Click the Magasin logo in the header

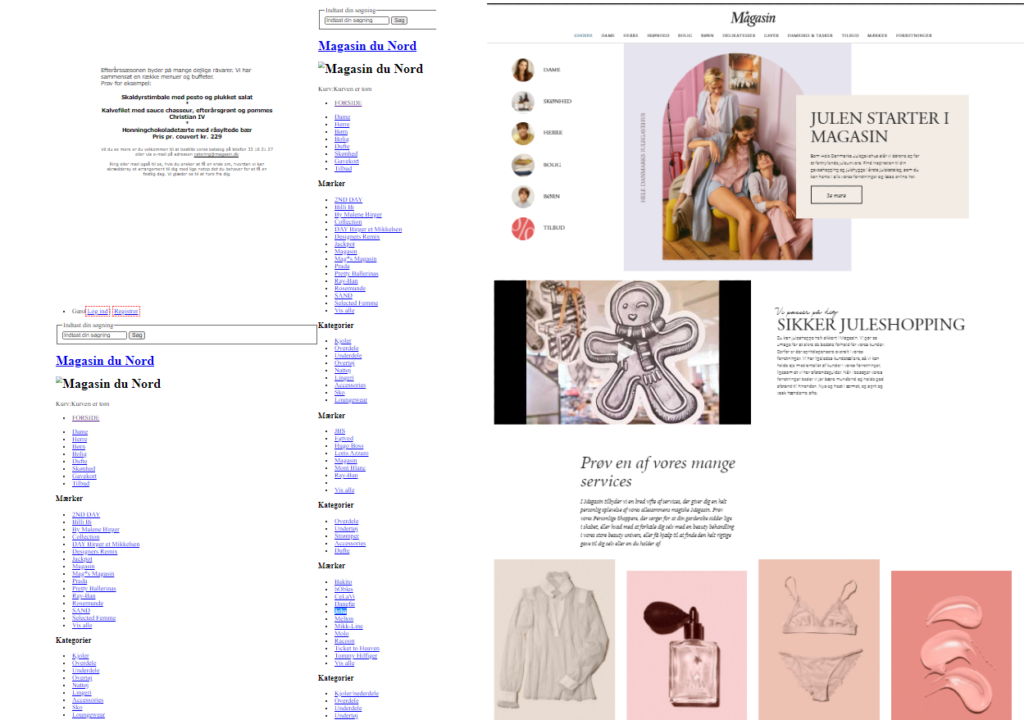tap(753, 18)
